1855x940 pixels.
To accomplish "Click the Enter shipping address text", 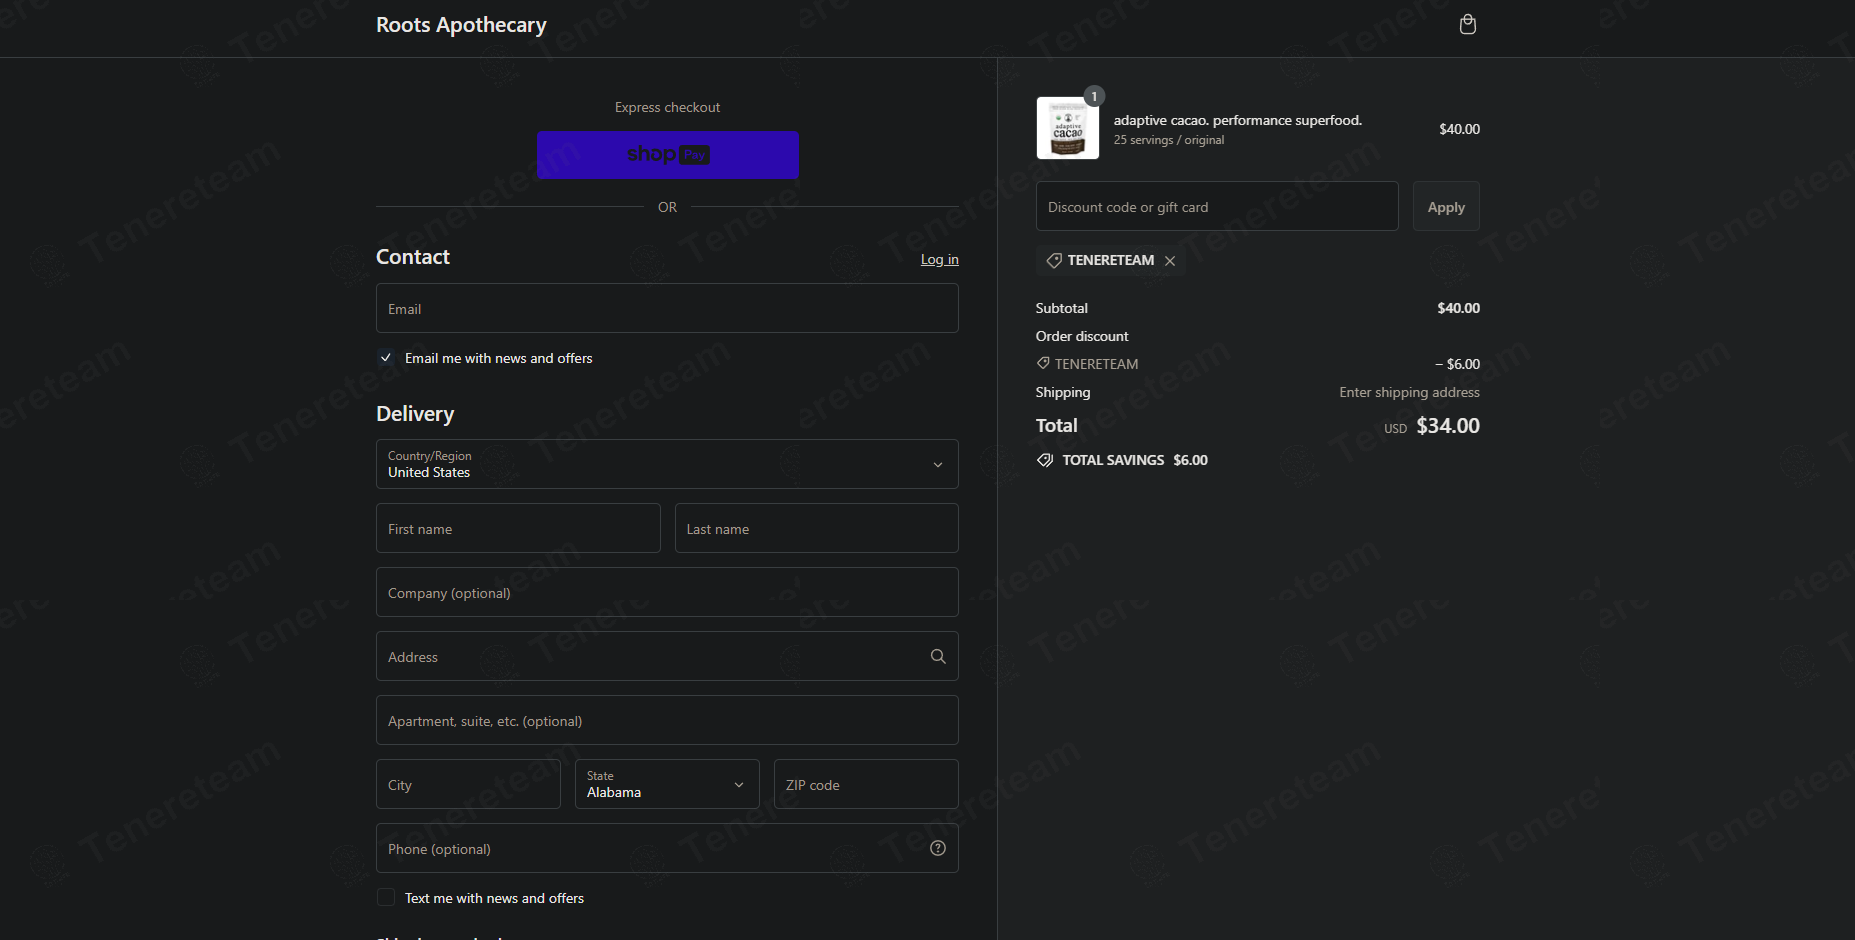I will pyautogui.click(x=1409, y=392).
